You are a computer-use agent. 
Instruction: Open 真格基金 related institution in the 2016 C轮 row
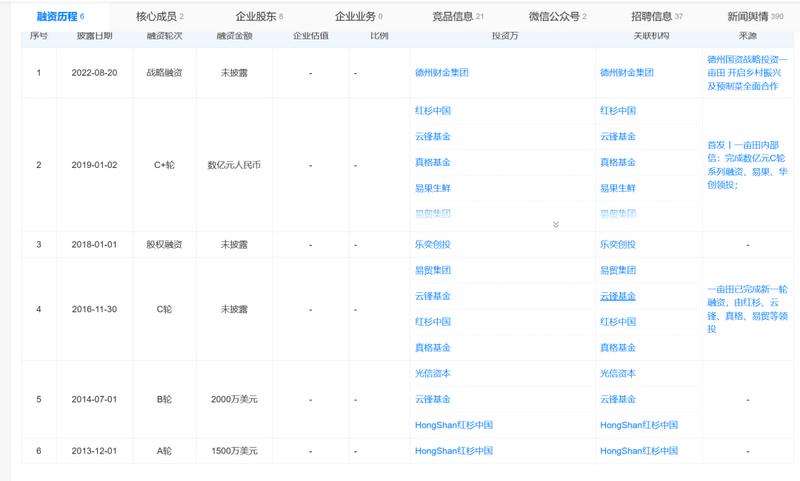(x=618, y=347)
